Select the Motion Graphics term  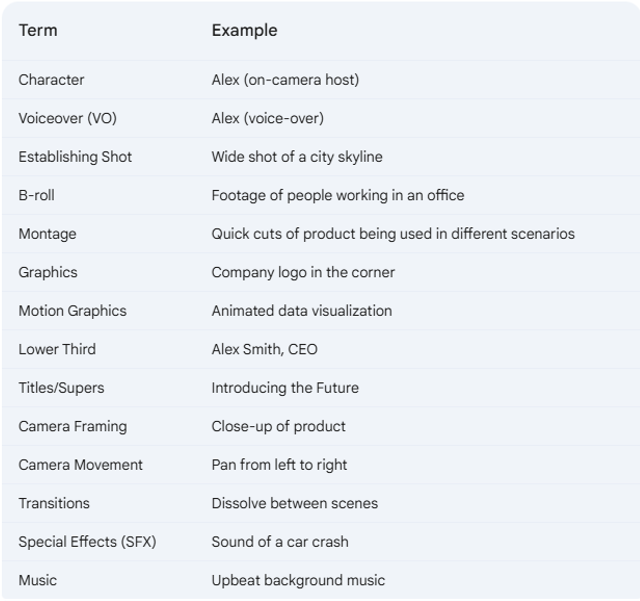[x=73, y=311]
